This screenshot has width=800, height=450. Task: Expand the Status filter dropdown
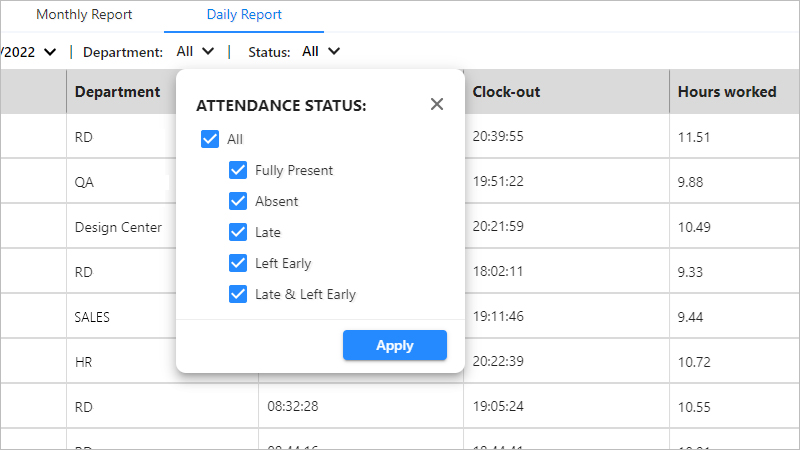321,51
